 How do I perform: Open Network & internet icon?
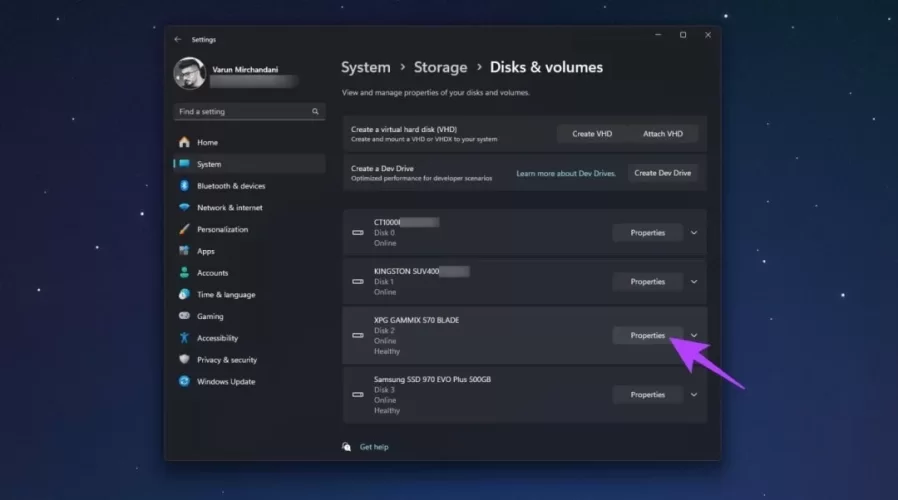coord(184,208)
